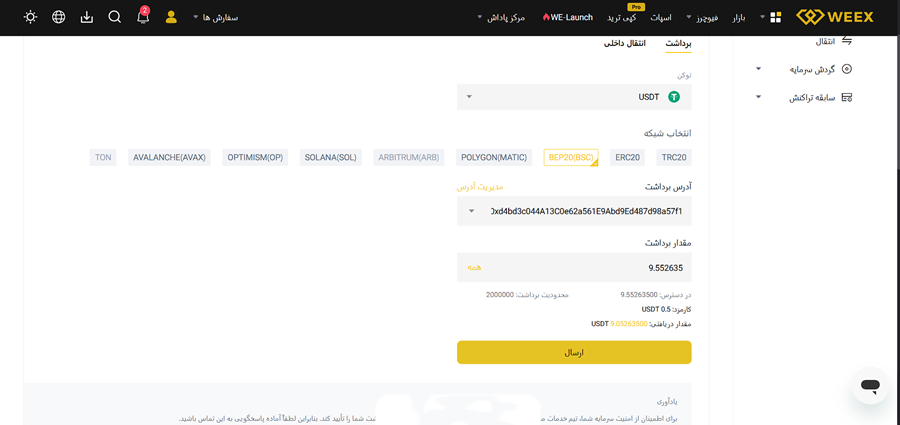Click انتقال in the sidebar

point(825,41)
